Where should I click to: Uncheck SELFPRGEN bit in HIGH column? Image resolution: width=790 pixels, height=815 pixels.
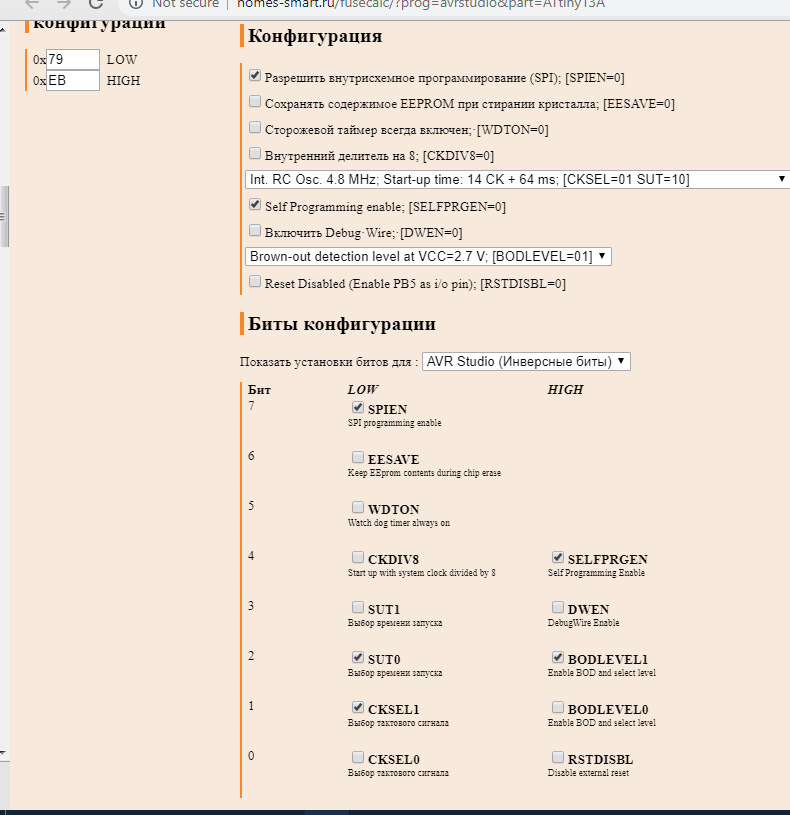(x=558, y=557)
